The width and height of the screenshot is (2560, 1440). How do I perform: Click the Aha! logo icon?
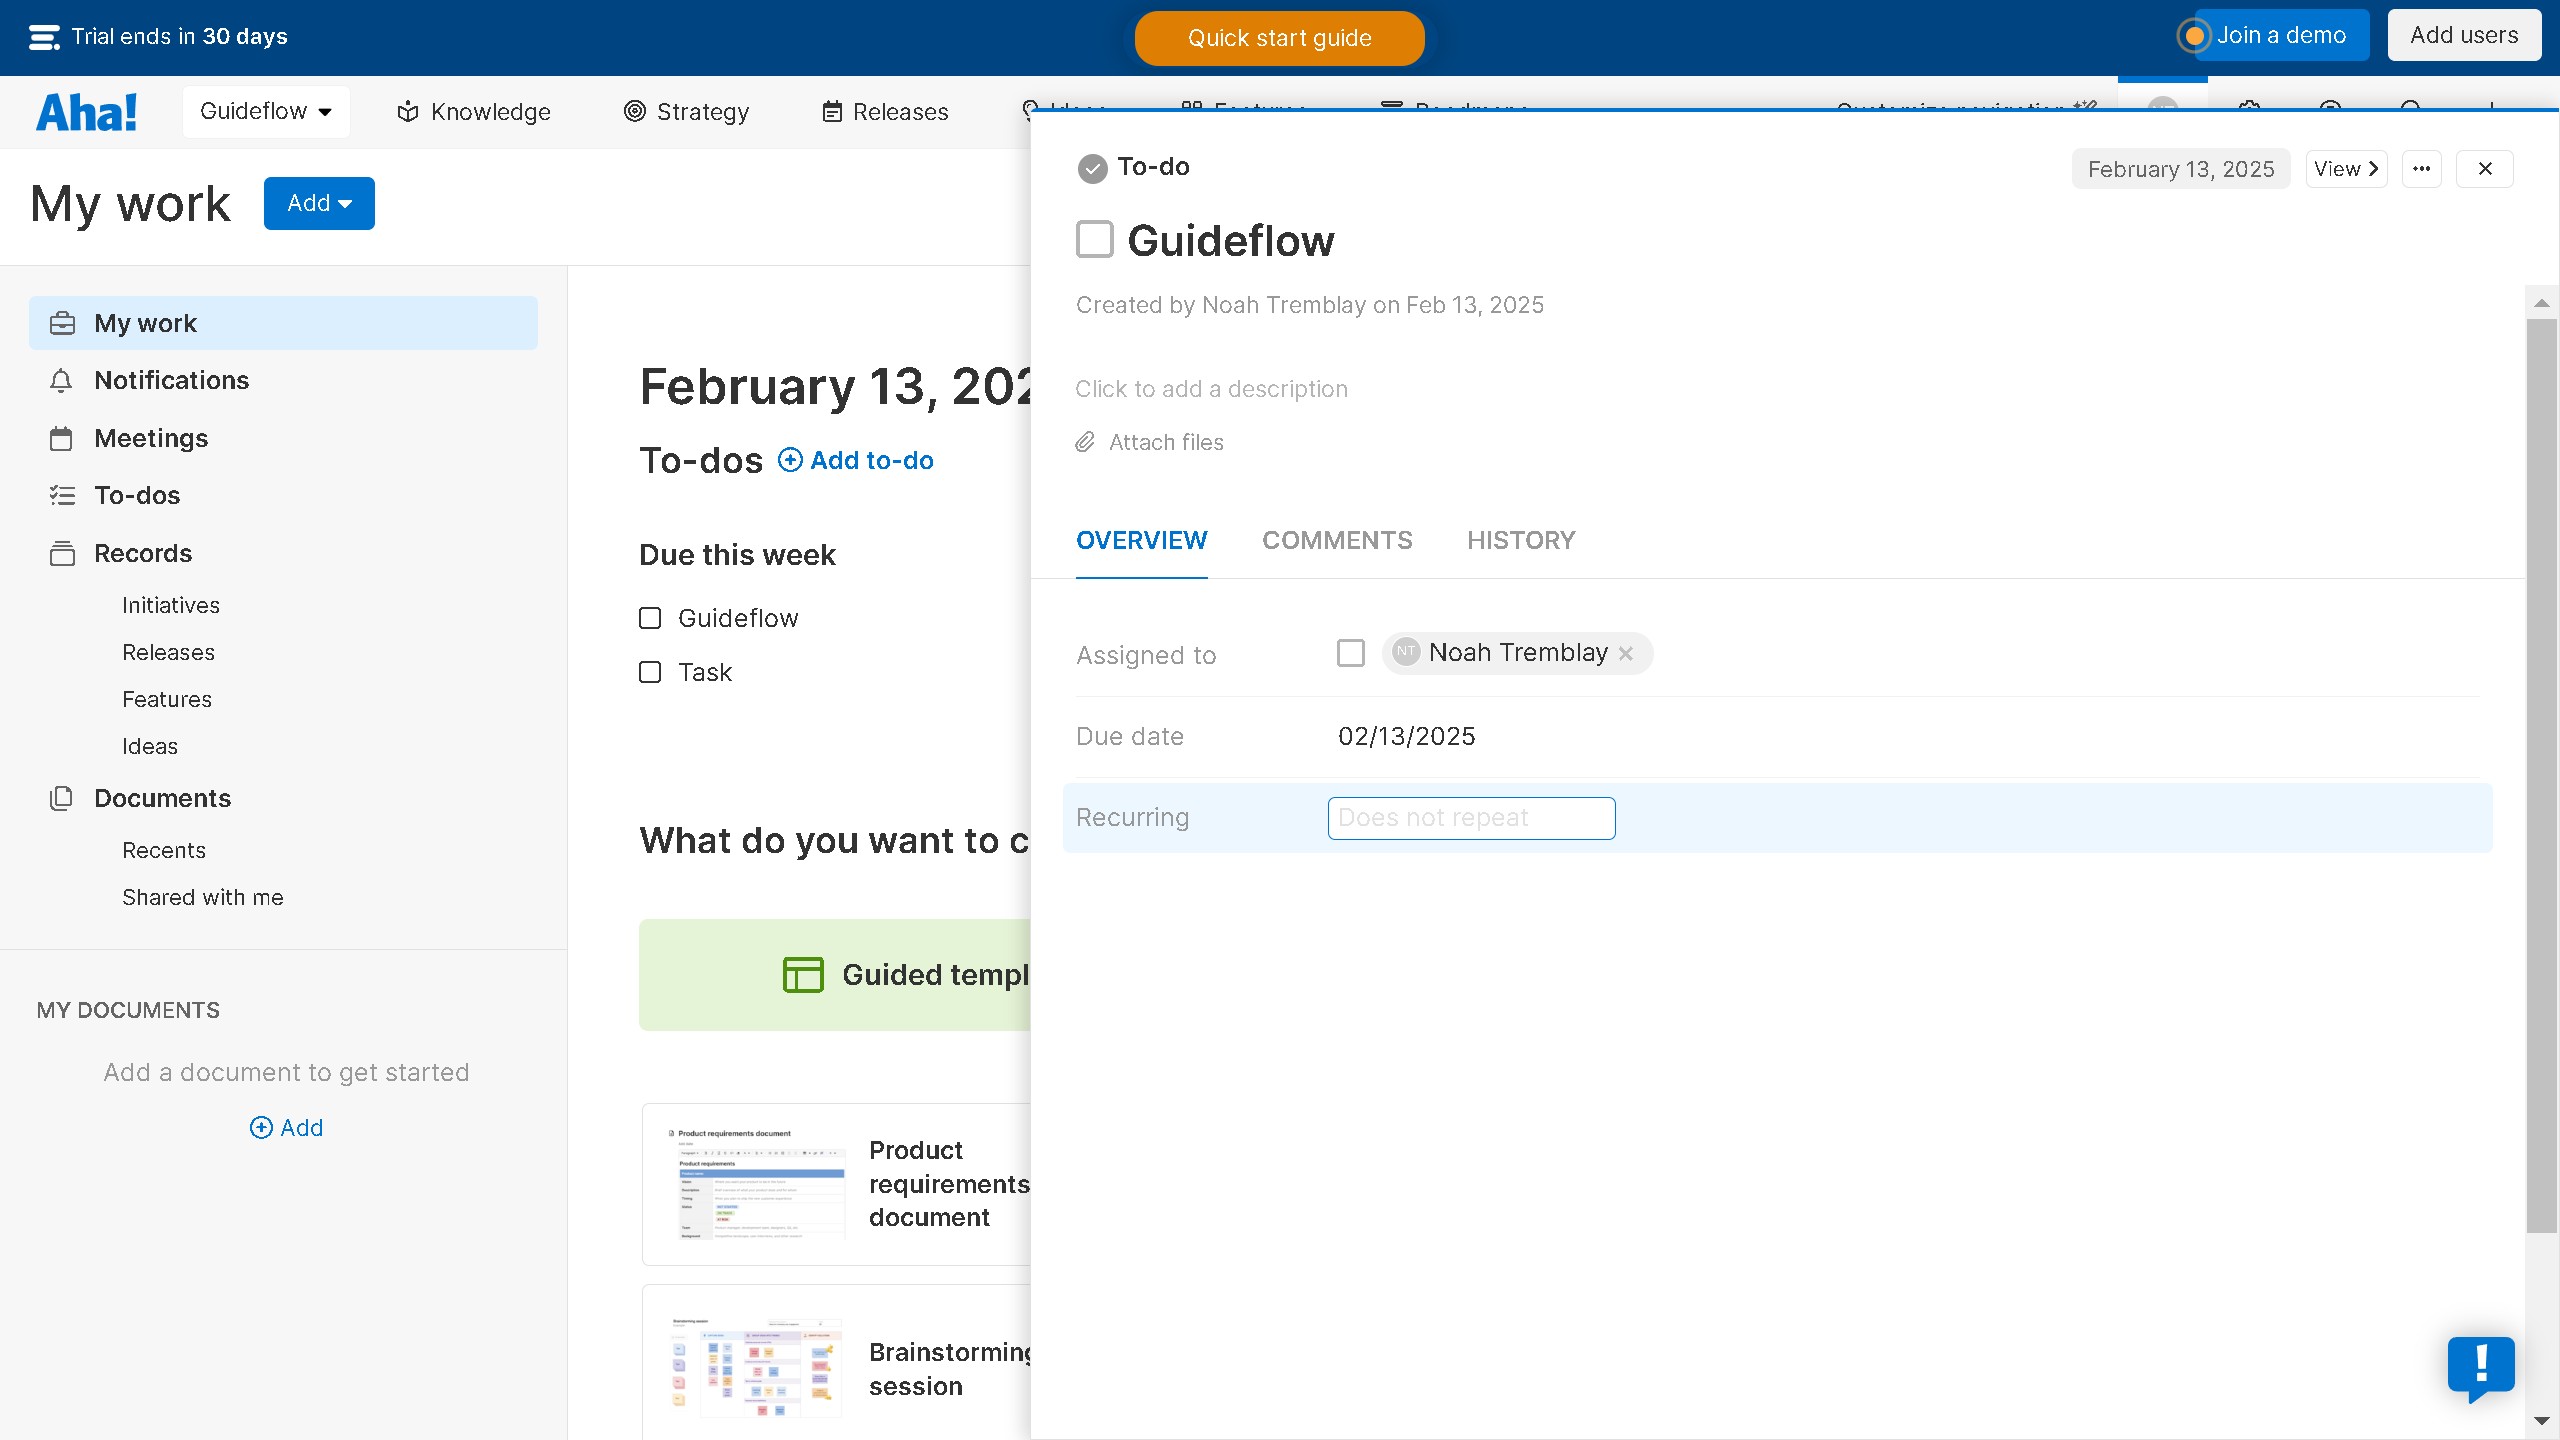tap(87, 112)
